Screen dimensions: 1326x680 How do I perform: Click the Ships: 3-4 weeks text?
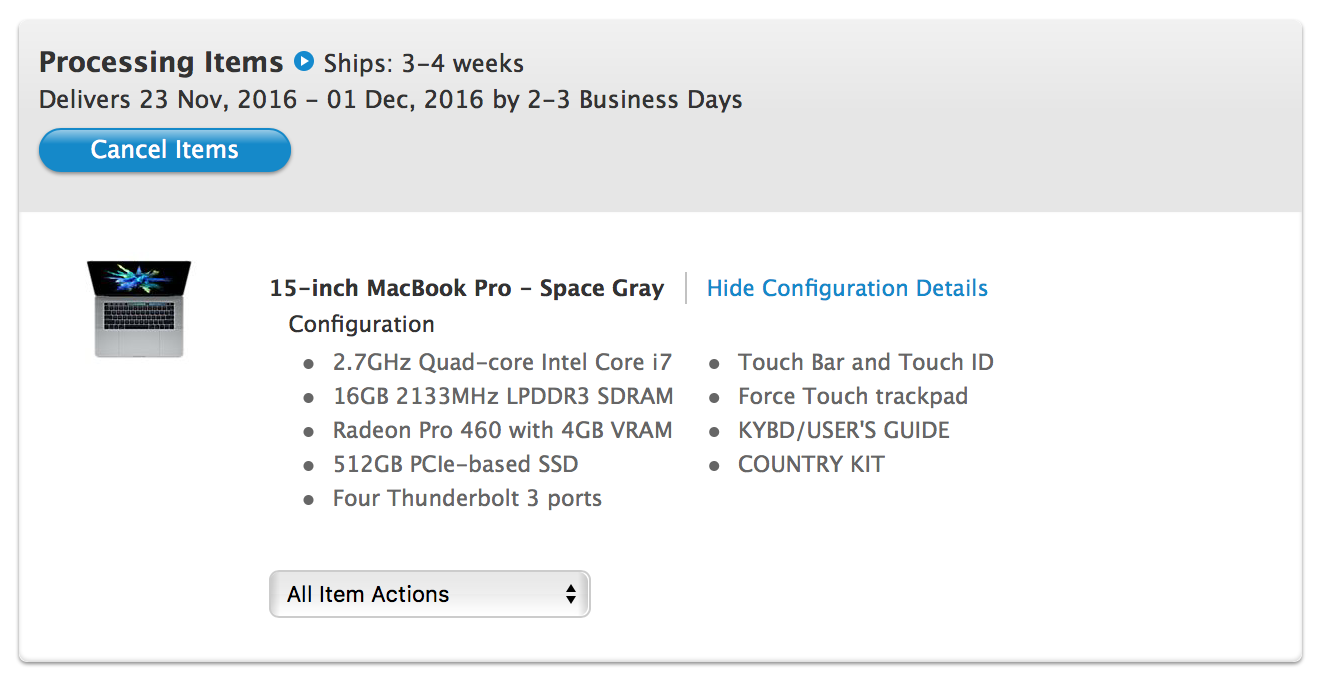tap(424, 64)
